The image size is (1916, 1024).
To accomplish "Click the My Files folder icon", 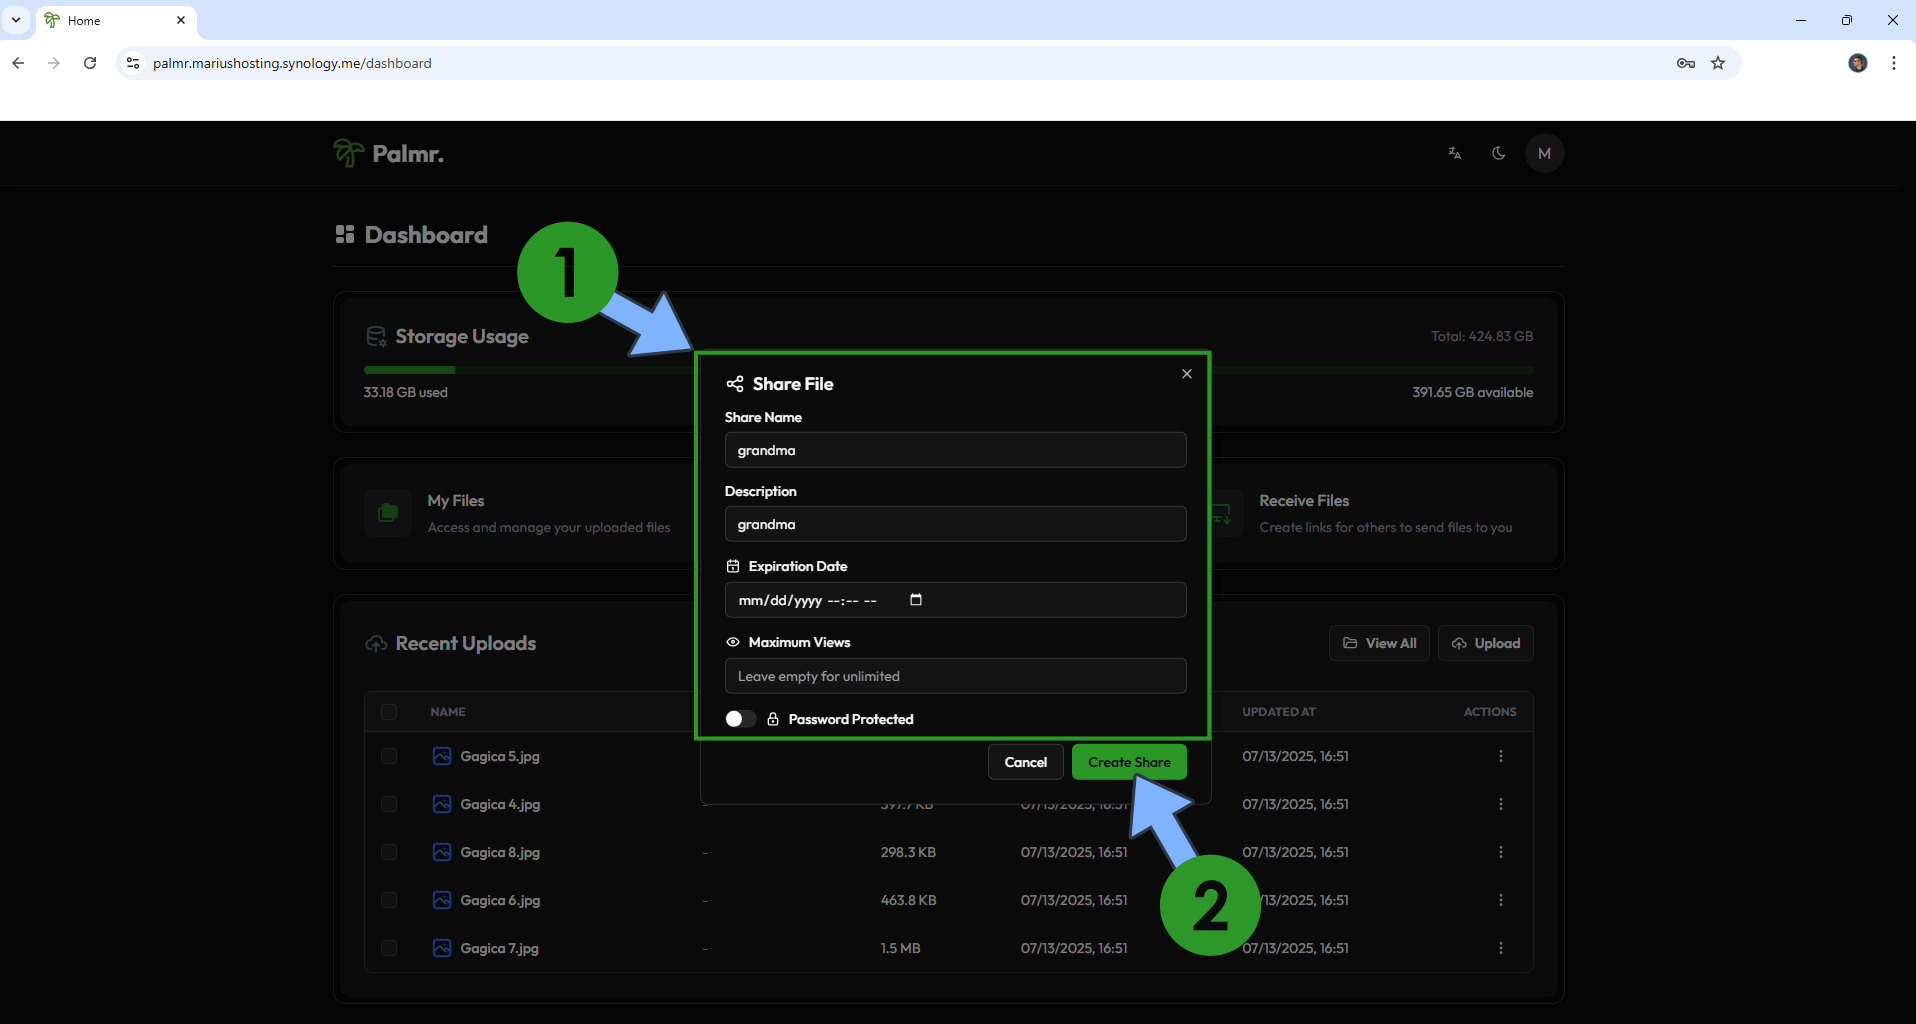I will tap(388, 513).
